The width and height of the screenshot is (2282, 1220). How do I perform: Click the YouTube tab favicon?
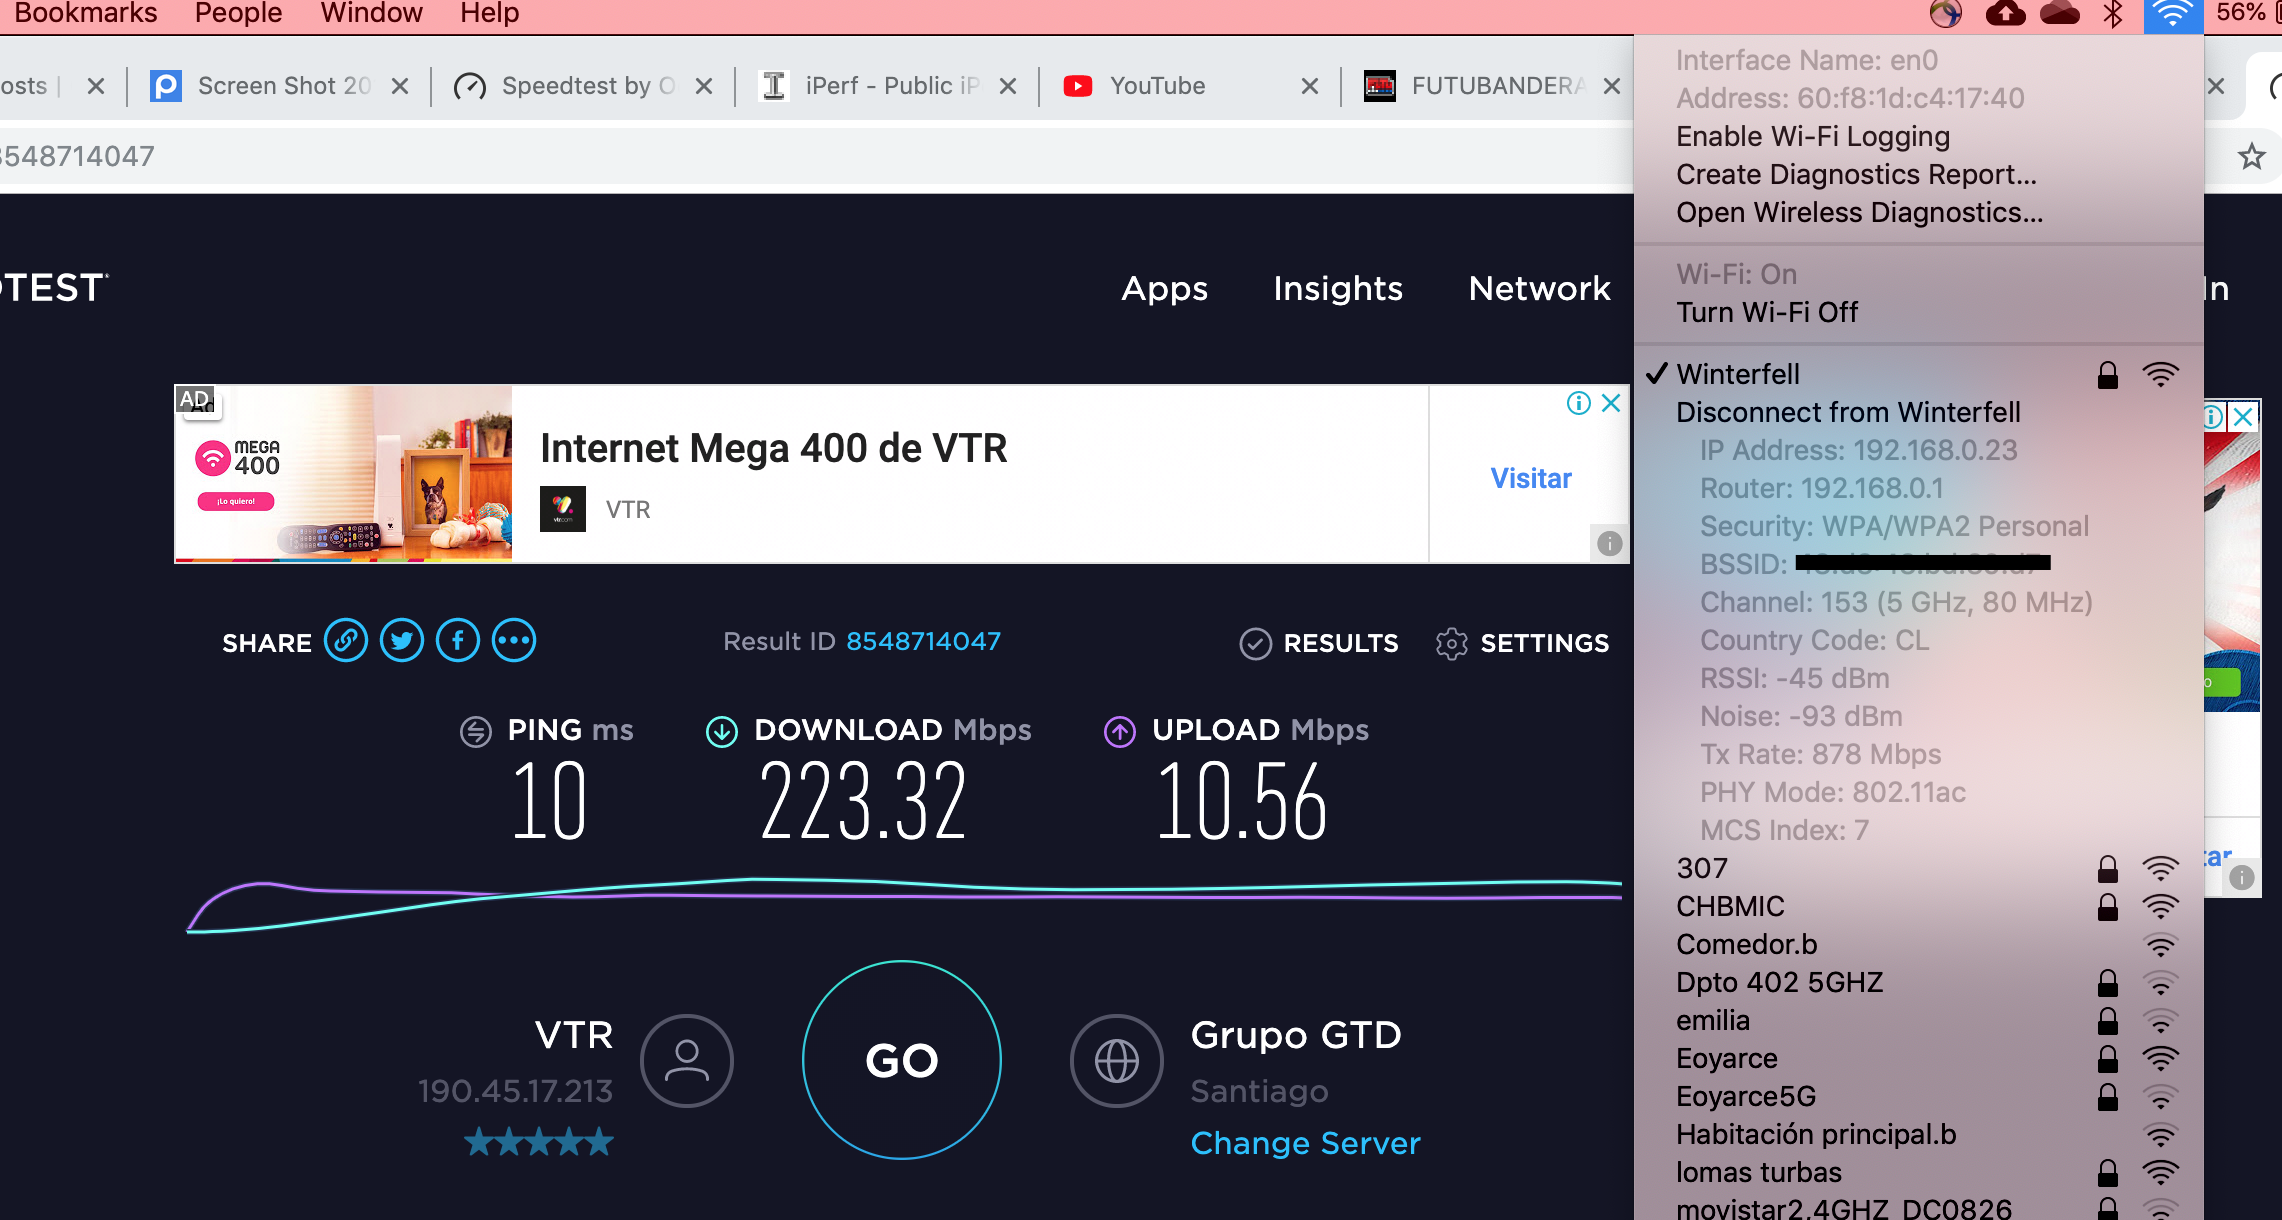1077,86
